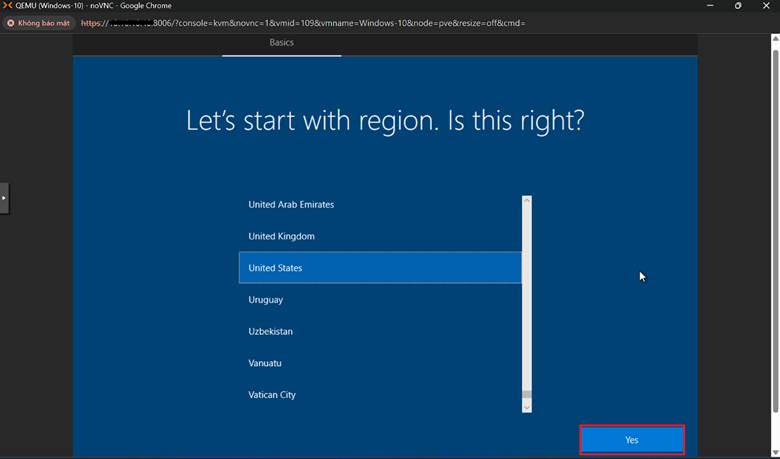
Task: Click the URL address bar
Action: pyautogui.click(x=400, y=22)
